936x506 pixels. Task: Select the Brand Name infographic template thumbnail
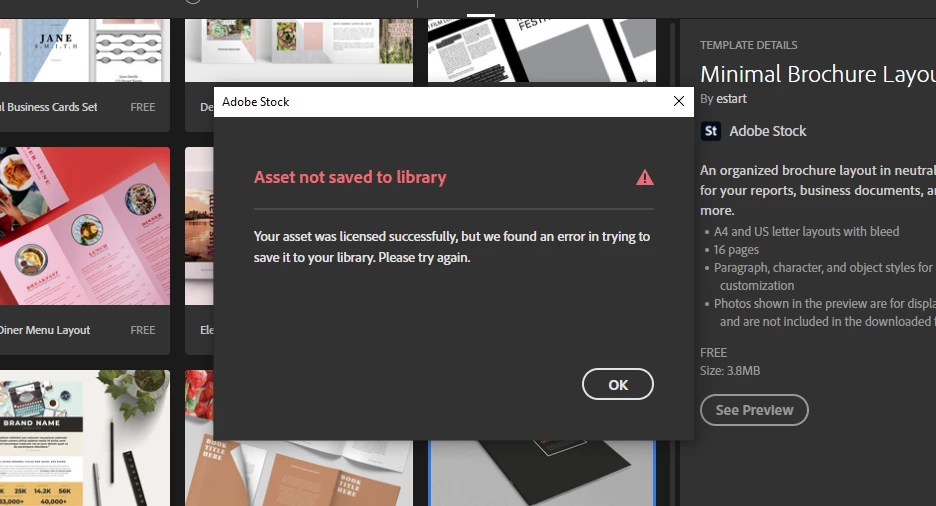[85, 438]
